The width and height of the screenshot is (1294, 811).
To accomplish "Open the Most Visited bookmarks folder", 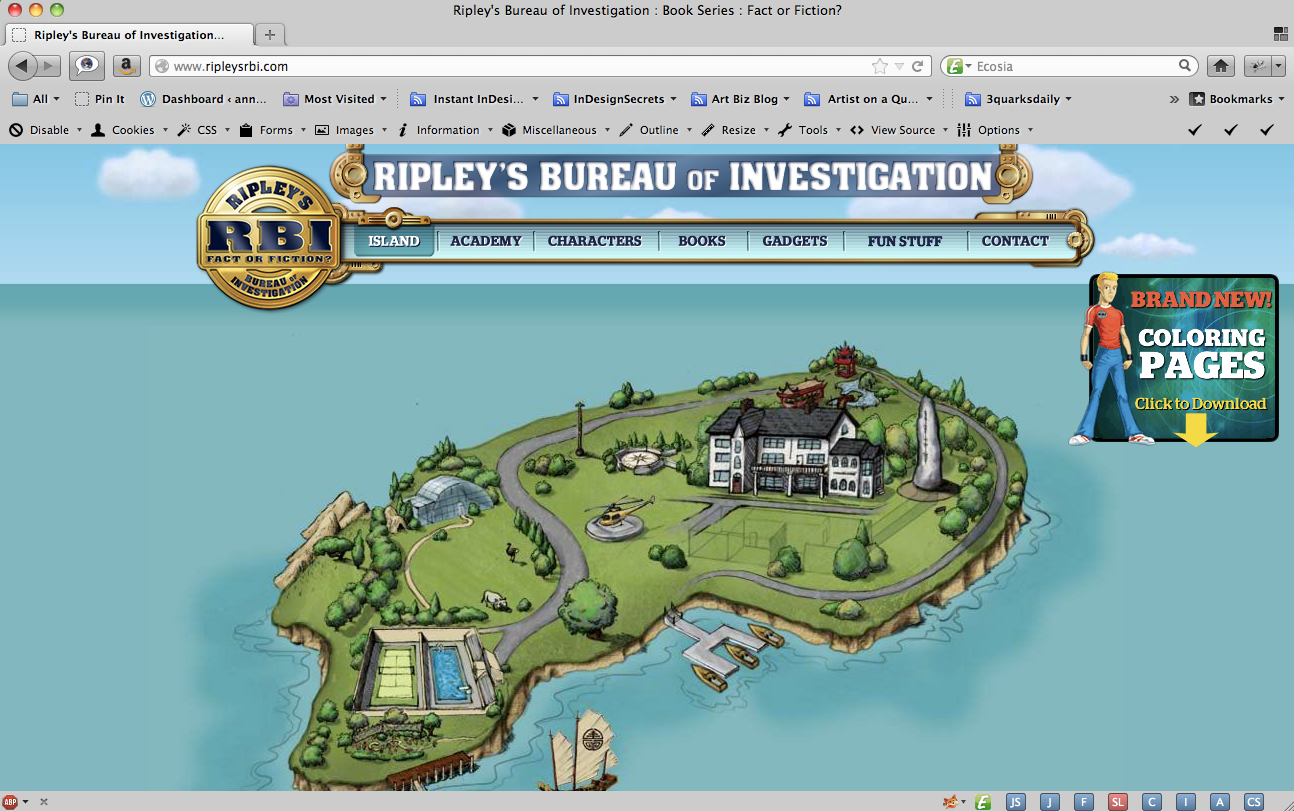I will tap(335, 99).
